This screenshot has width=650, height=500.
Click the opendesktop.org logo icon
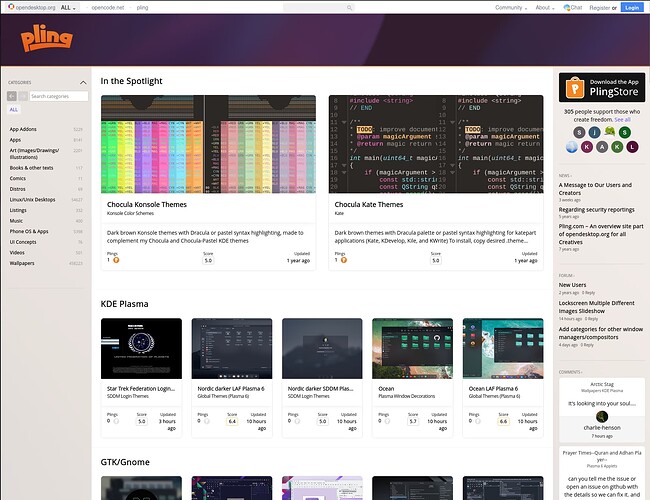(11, 7)
